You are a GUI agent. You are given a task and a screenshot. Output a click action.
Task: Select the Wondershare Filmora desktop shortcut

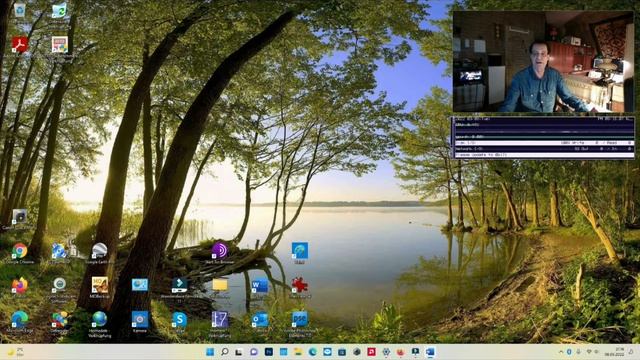tap(180, 285)
